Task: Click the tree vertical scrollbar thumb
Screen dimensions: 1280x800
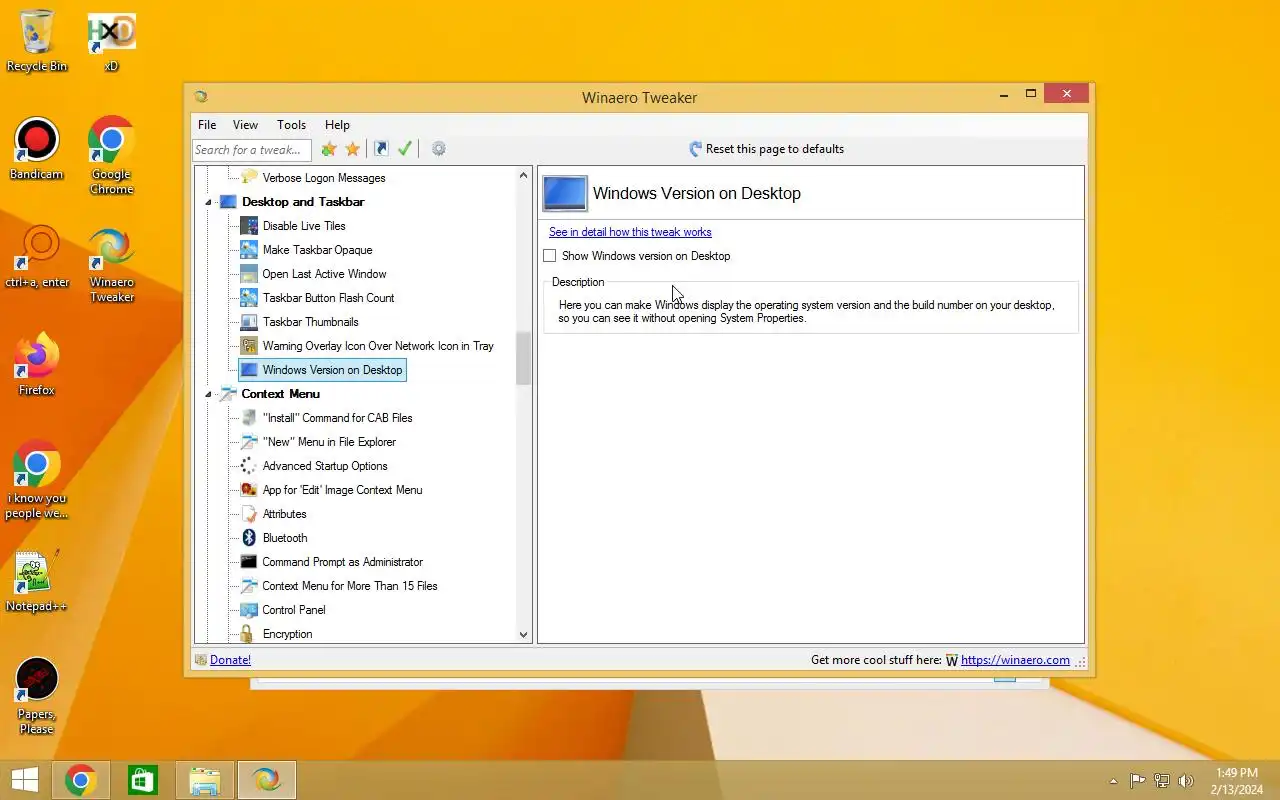Action: (523, 358)
